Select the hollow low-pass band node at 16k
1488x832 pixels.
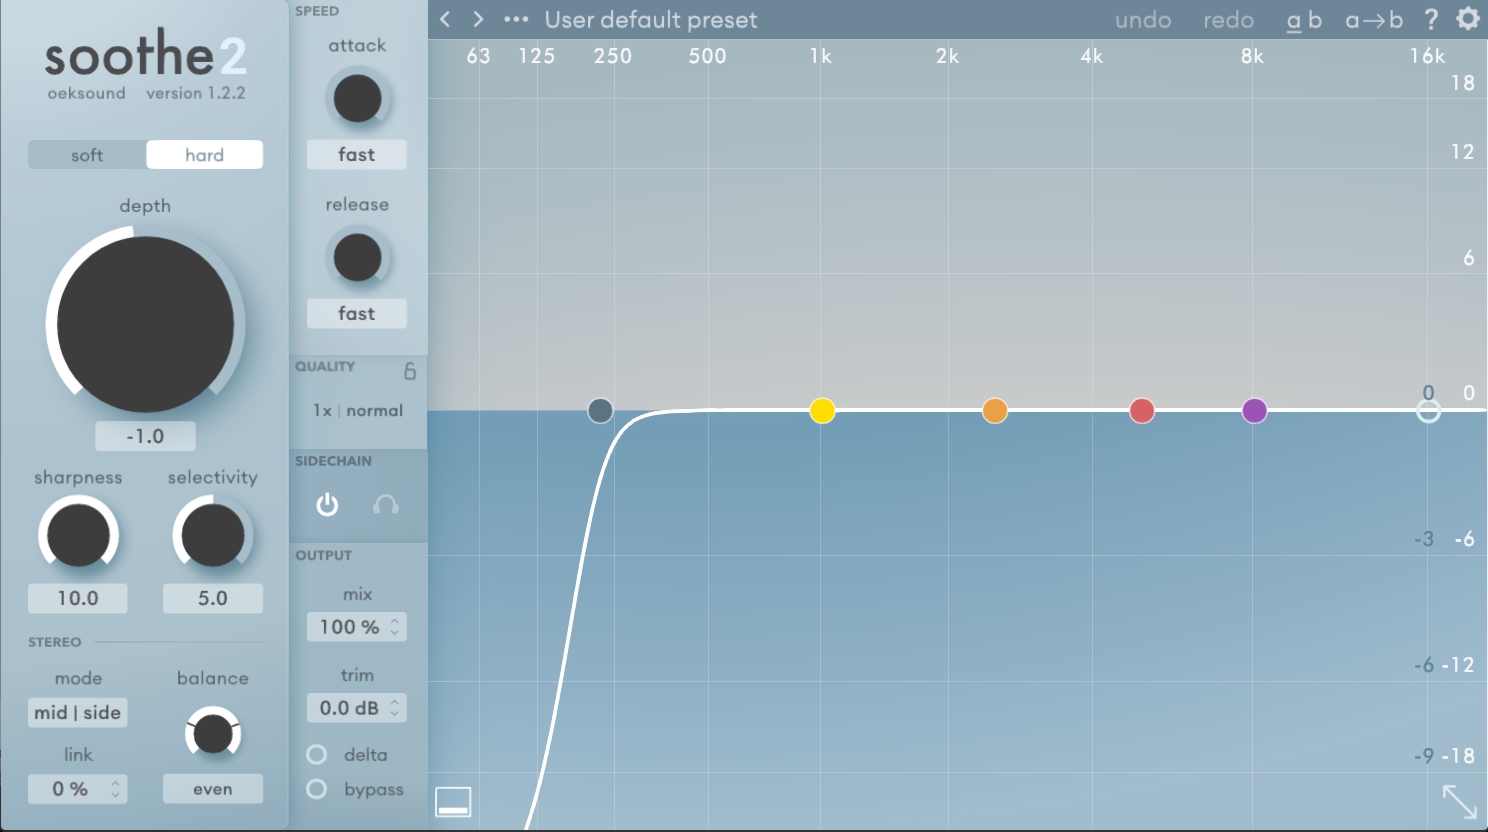pos(1429,411)
